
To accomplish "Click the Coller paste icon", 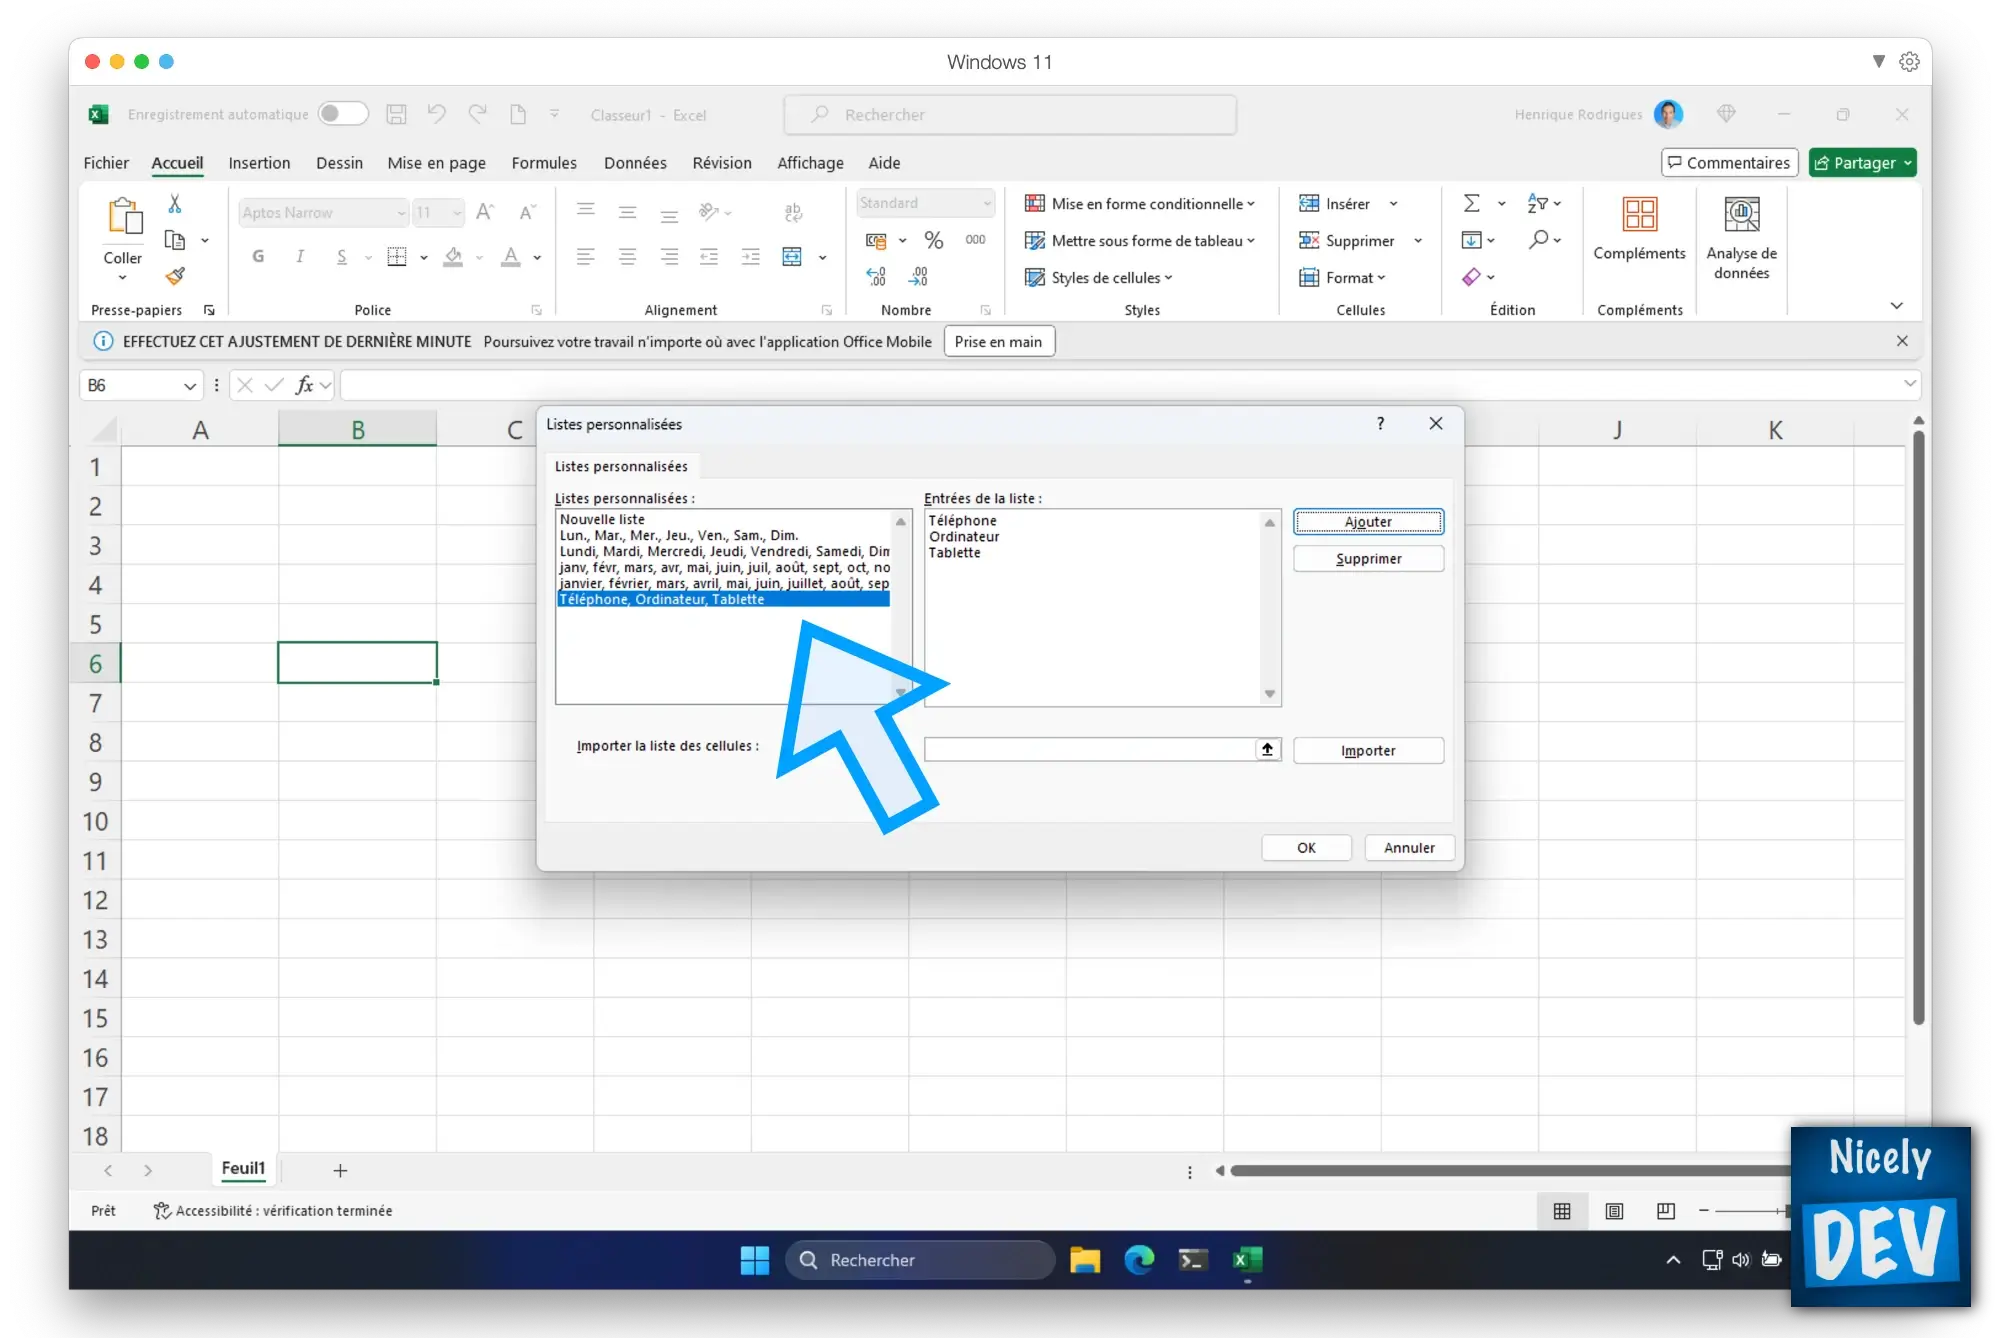I will coord(124,216).
